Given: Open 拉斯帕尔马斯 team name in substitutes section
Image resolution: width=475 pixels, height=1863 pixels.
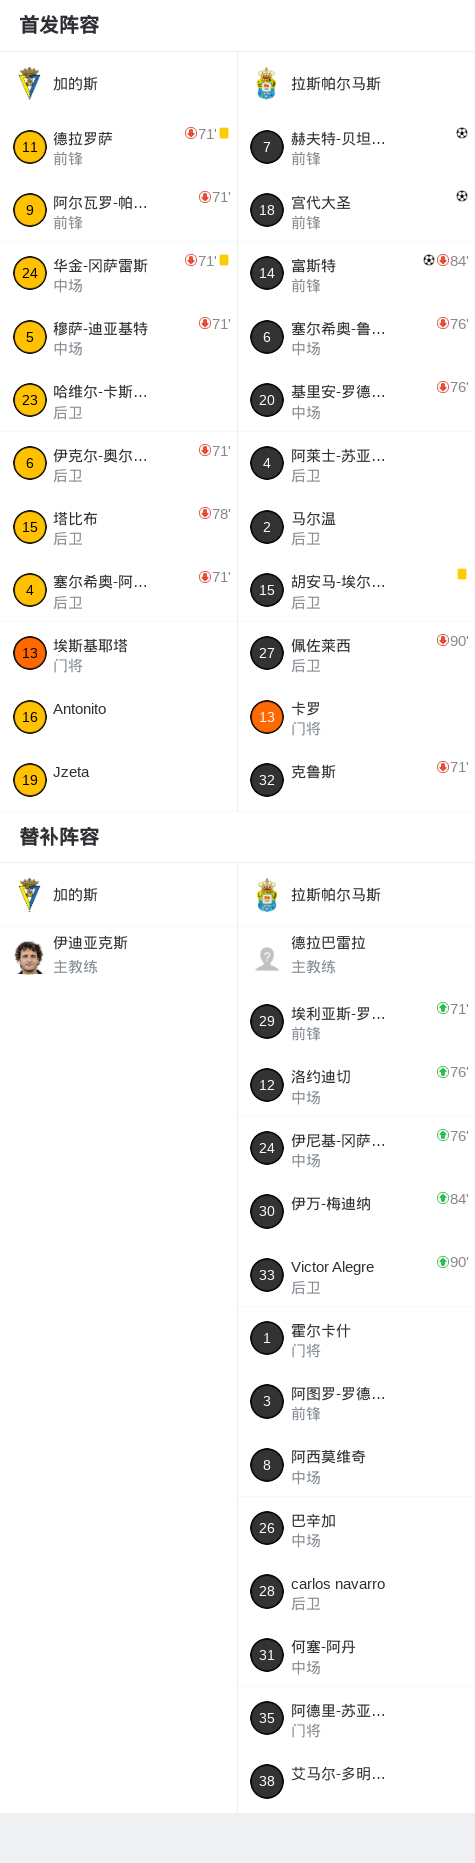Looking at the screenshot, I should tap(336, 895).
